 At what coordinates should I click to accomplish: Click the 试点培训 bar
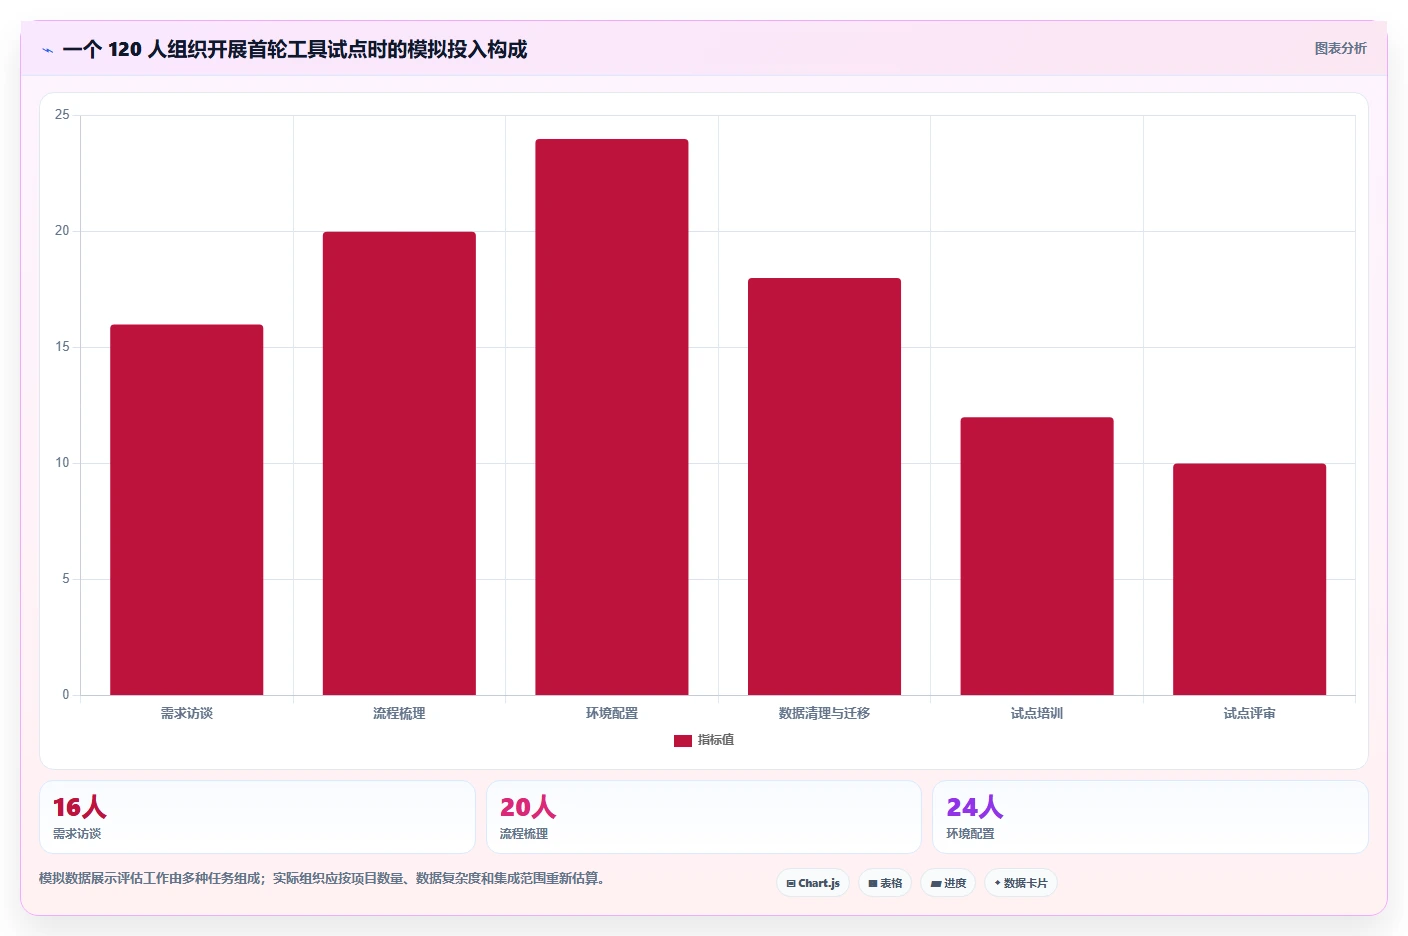point(1037,556)
